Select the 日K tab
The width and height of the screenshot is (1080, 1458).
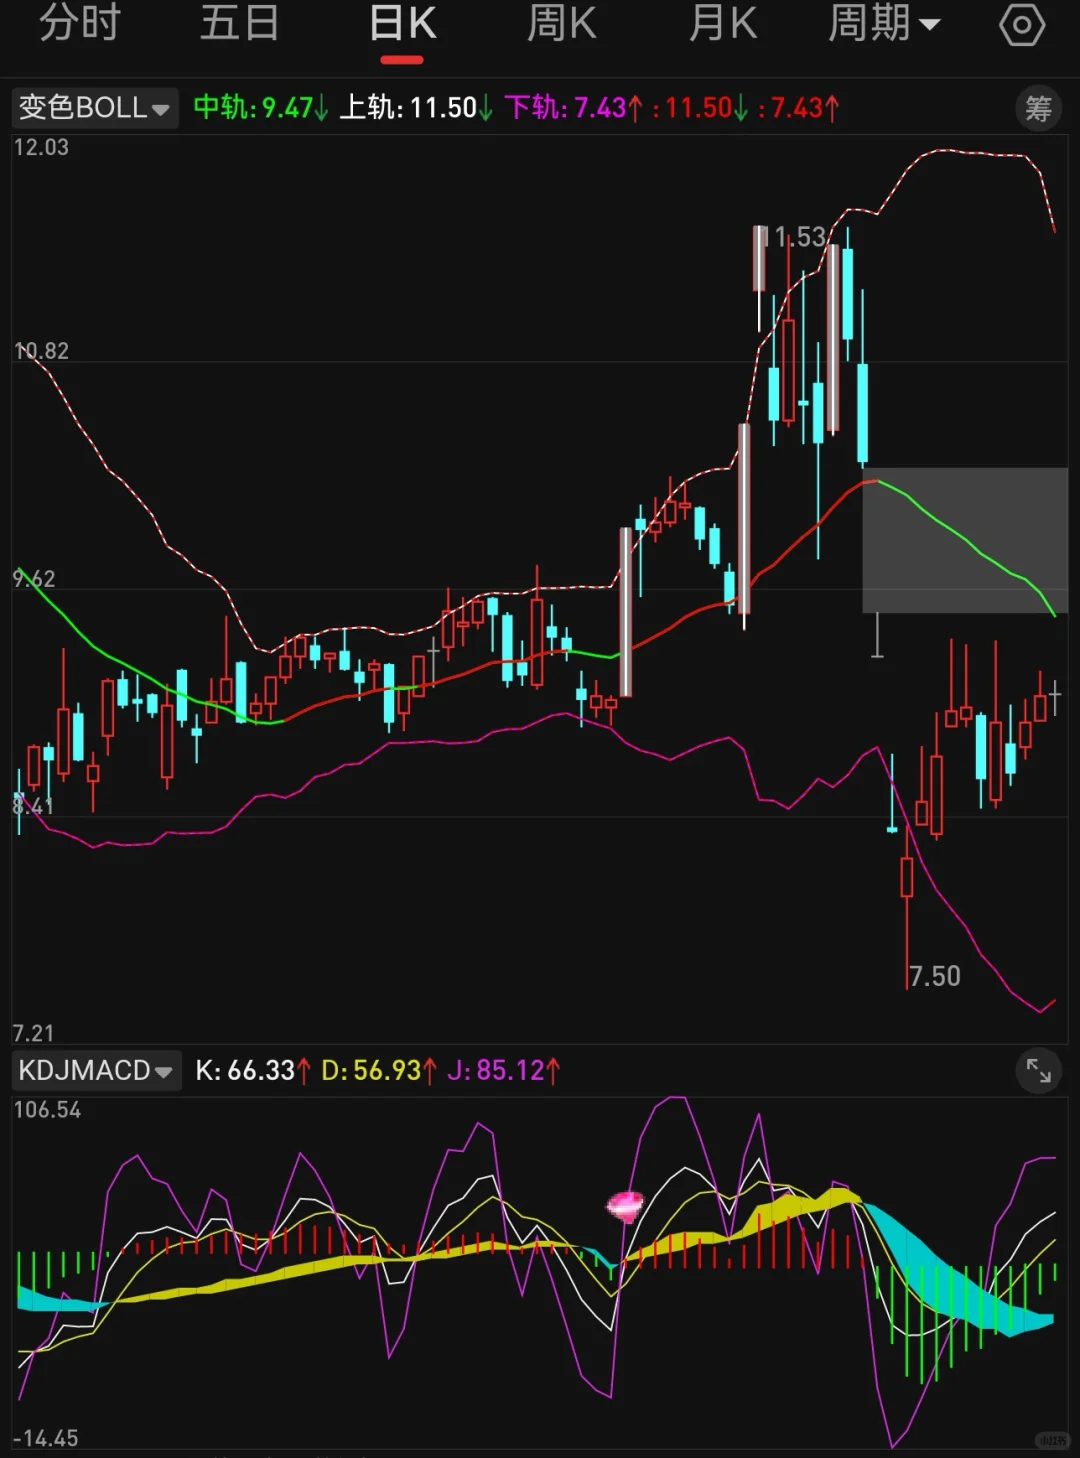pyautogui.click(x=402, y=24)
